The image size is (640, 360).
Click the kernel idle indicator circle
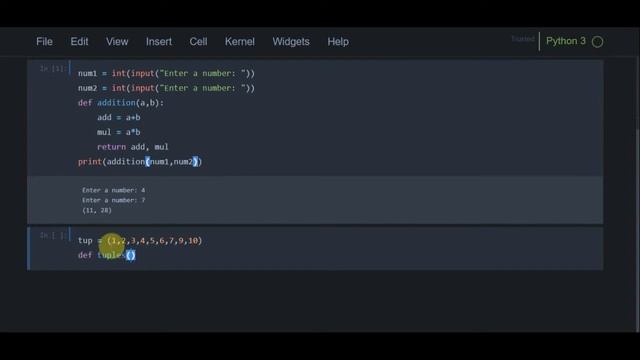598,42
